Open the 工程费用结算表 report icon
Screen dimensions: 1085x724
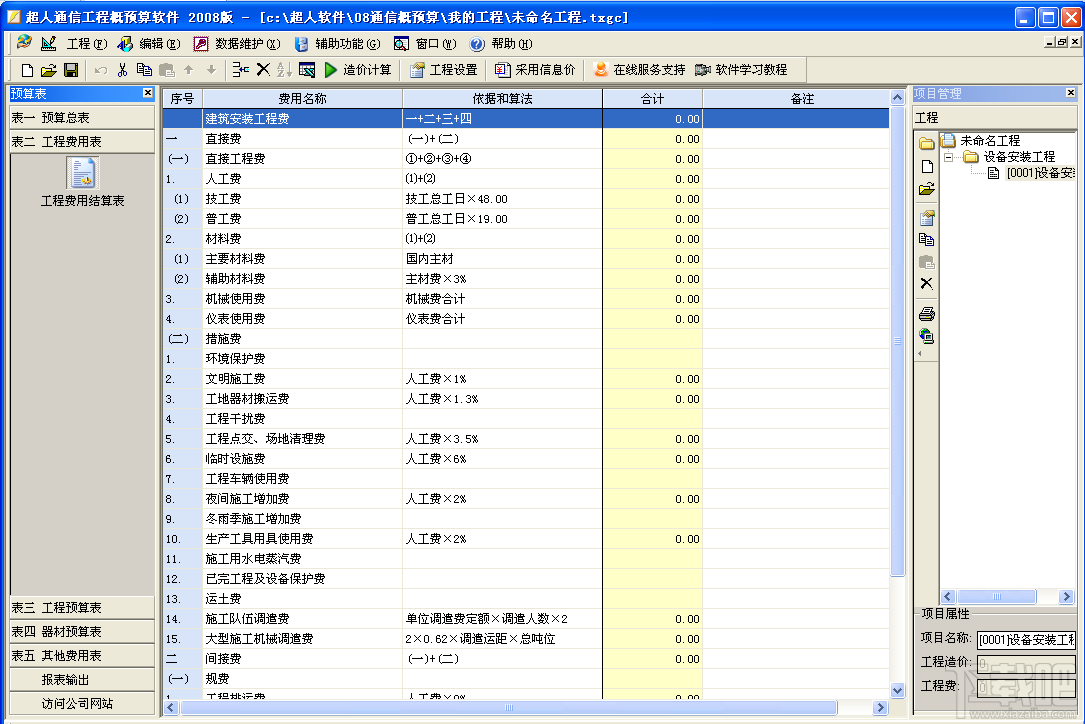(83, 180)
